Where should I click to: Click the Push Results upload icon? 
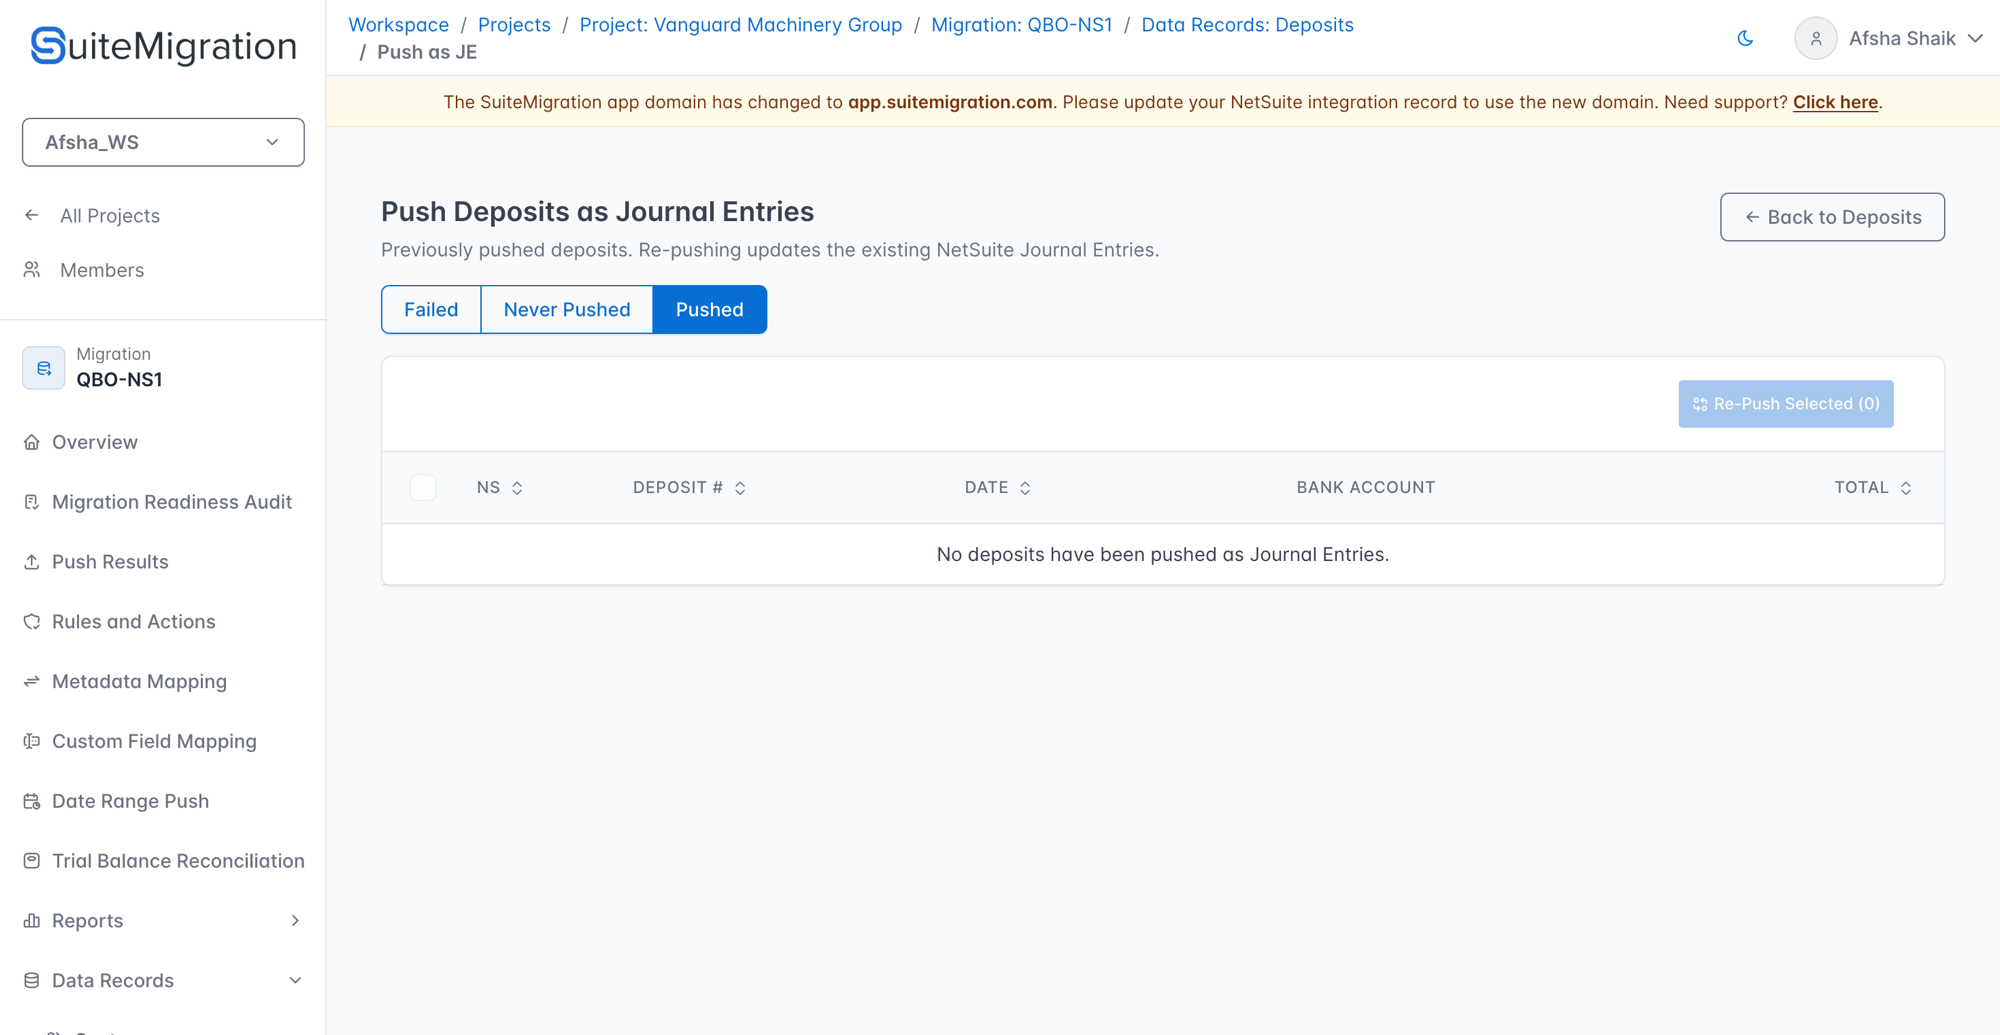pyautogui.click(x=32, y=562)
